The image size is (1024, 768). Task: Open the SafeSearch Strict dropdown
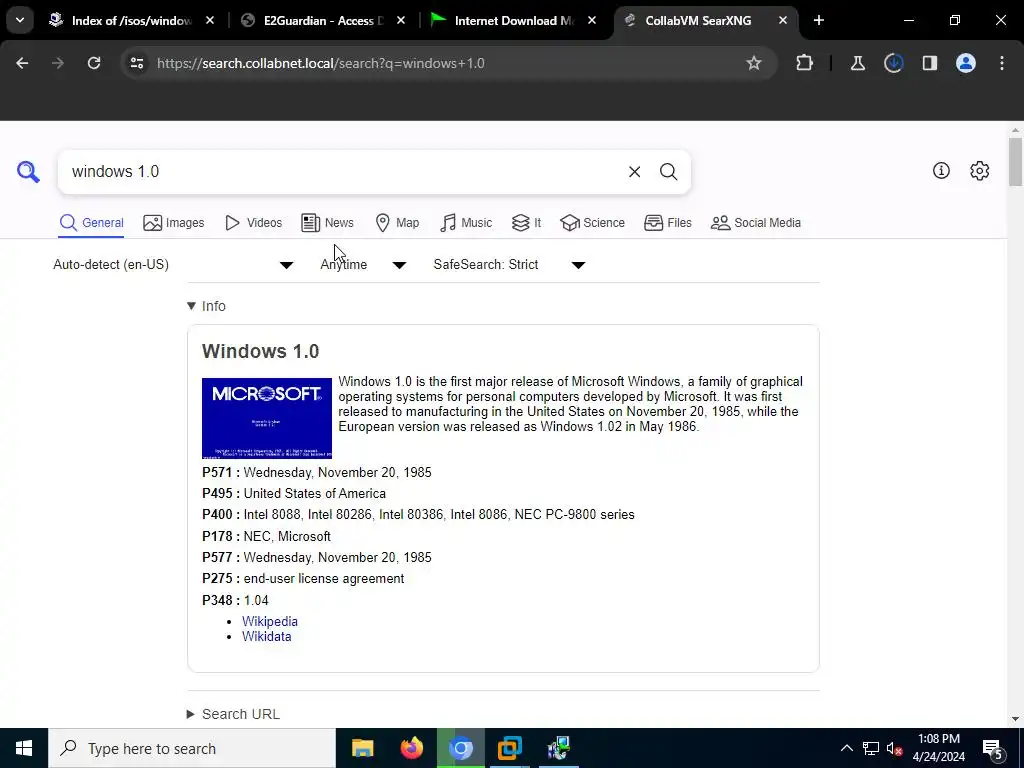509,264
